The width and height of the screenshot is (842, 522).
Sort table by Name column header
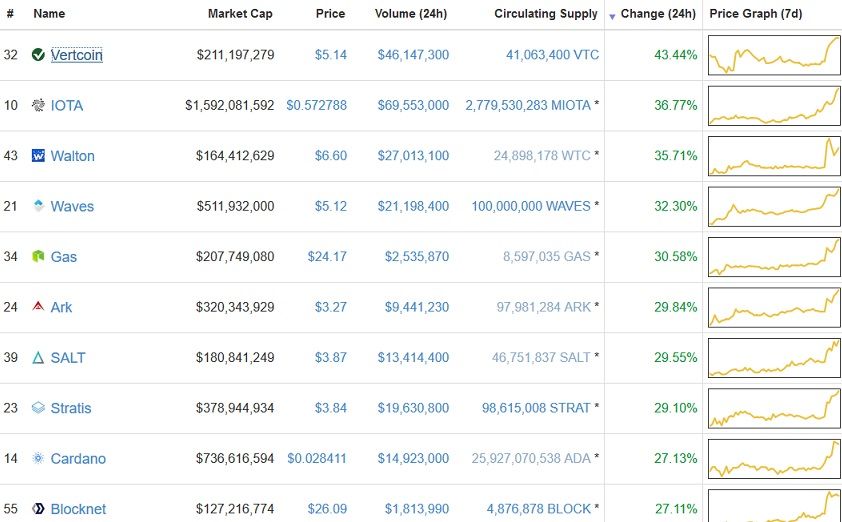point(49,14)
